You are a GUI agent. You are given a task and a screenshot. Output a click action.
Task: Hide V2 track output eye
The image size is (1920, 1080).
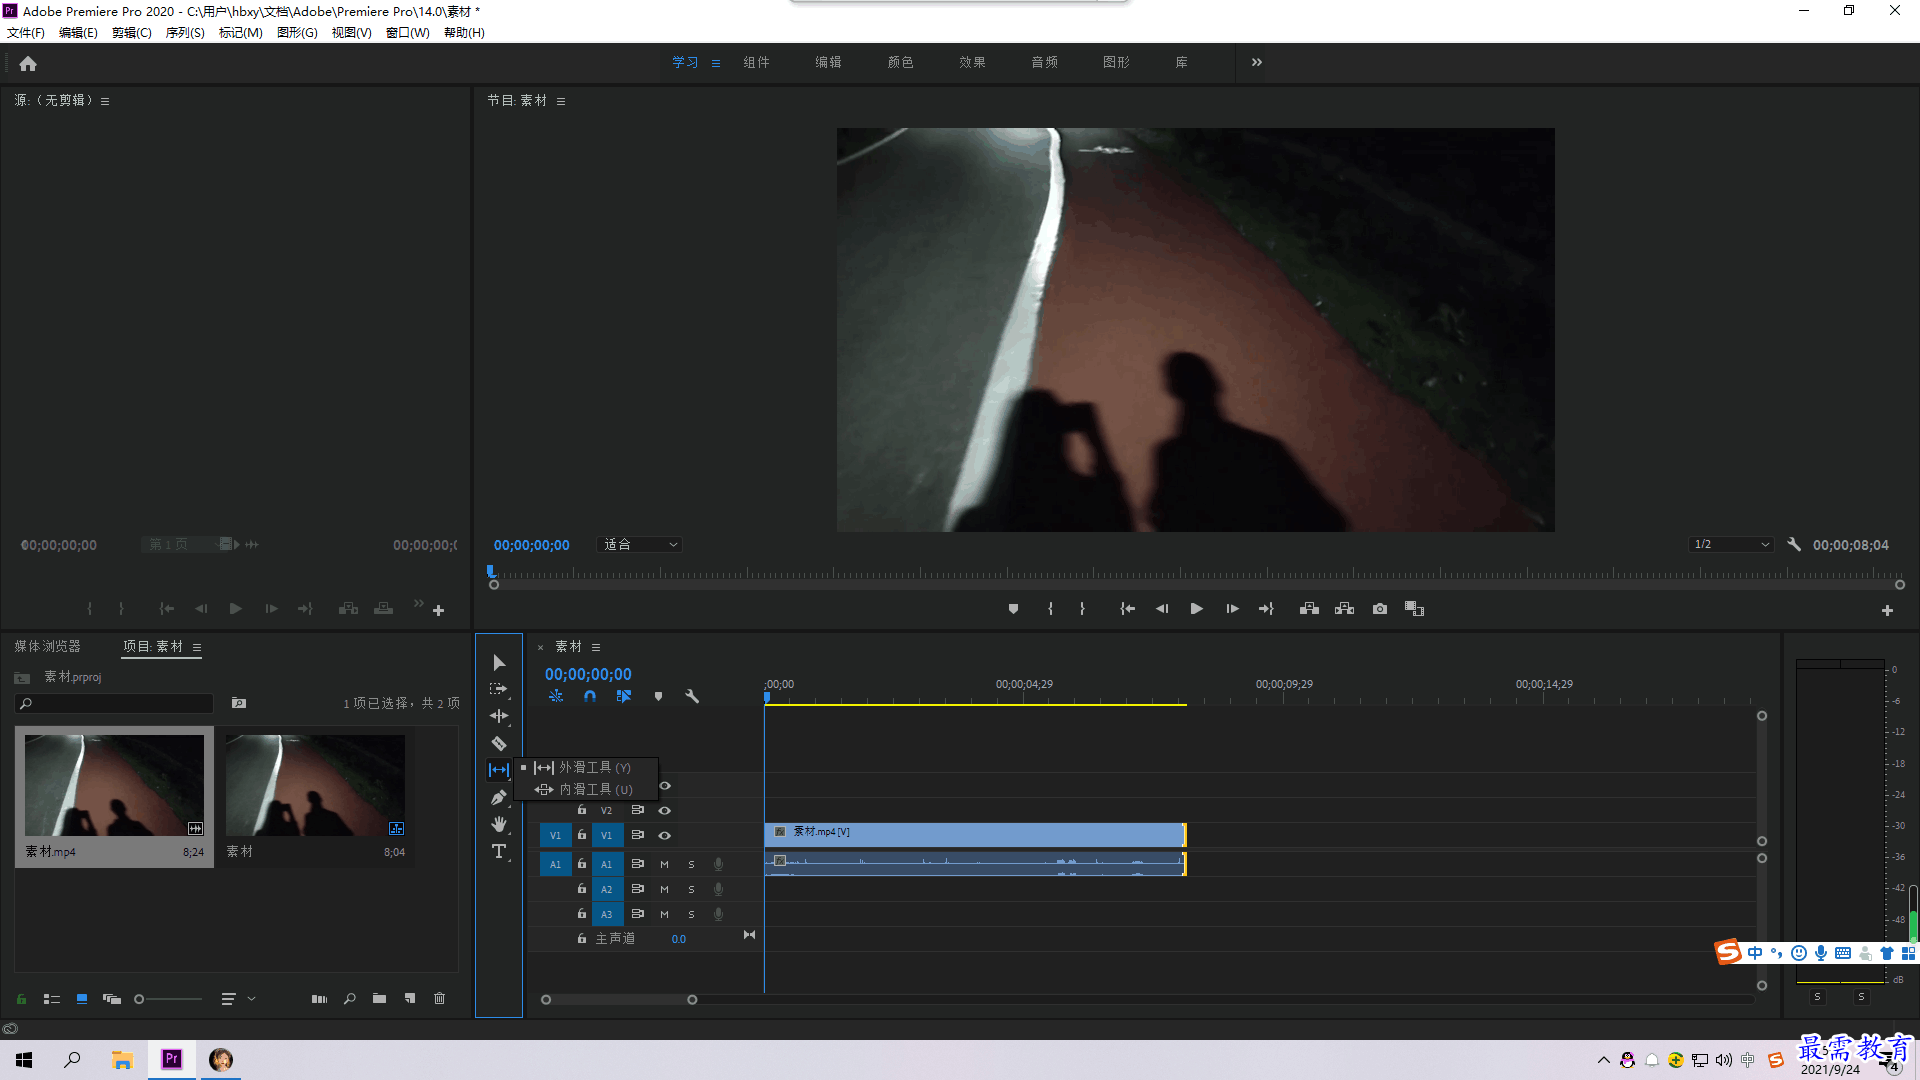coord(664,810)
